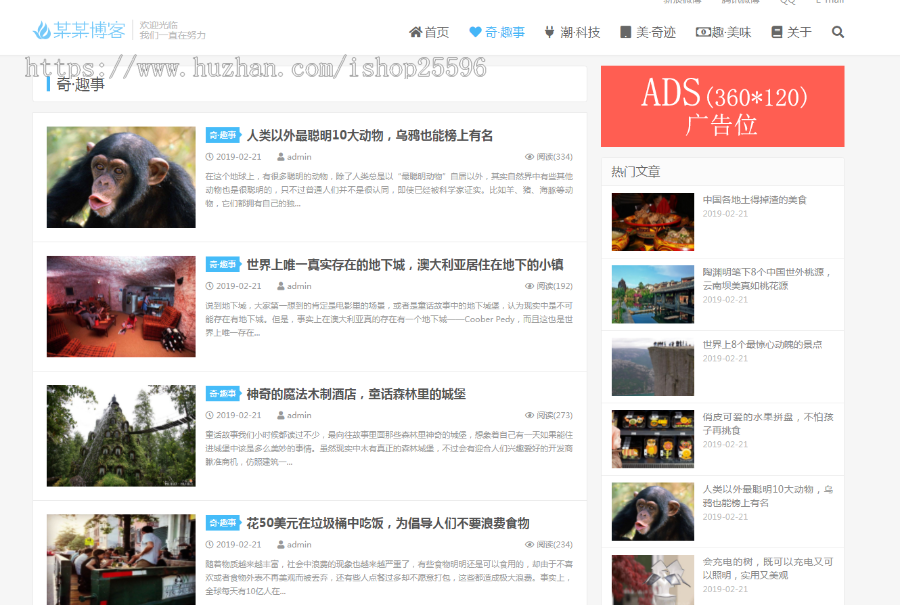The width and height of the screenshot is (900, 605).
Task: Click admin author on the chimpanzee article
Action: [299, 157]
